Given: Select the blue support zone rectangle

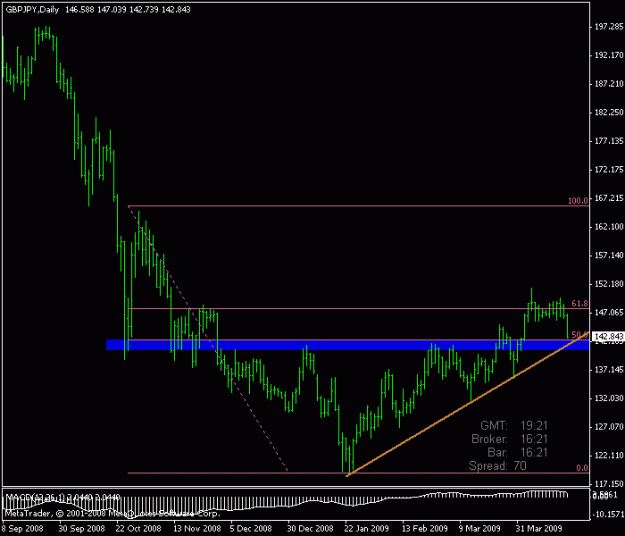Looking at the screenshot, I should pyautogui.click(x=348, y=345).
